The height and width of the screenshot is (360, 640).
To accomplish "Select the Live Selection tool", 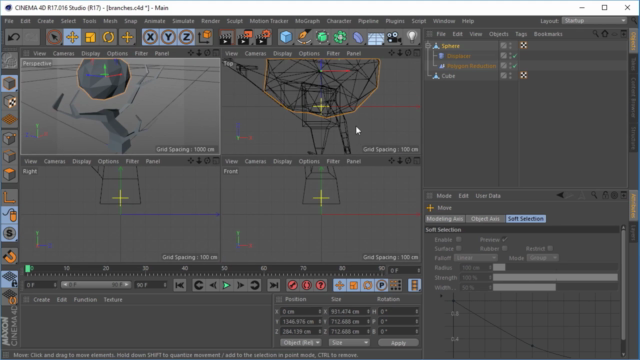I will [x=54, y=37].
